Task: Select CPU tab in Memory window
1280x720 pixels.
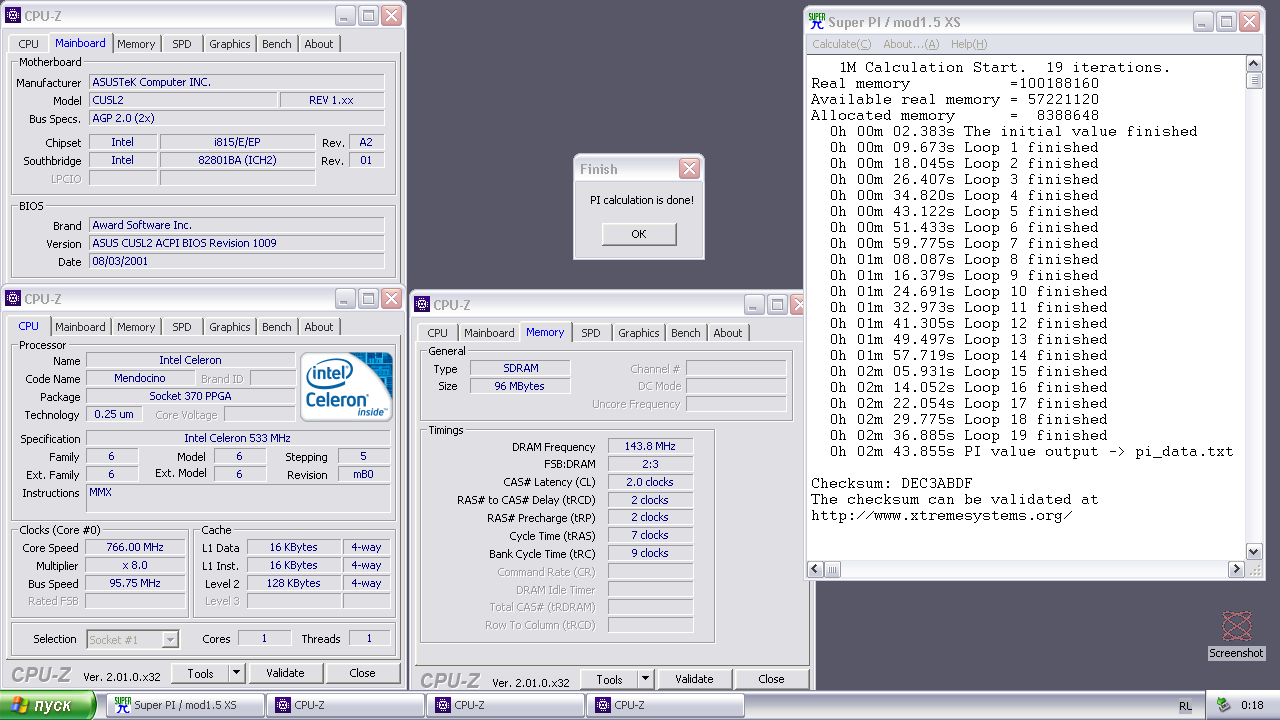Action: pos(437,333)
